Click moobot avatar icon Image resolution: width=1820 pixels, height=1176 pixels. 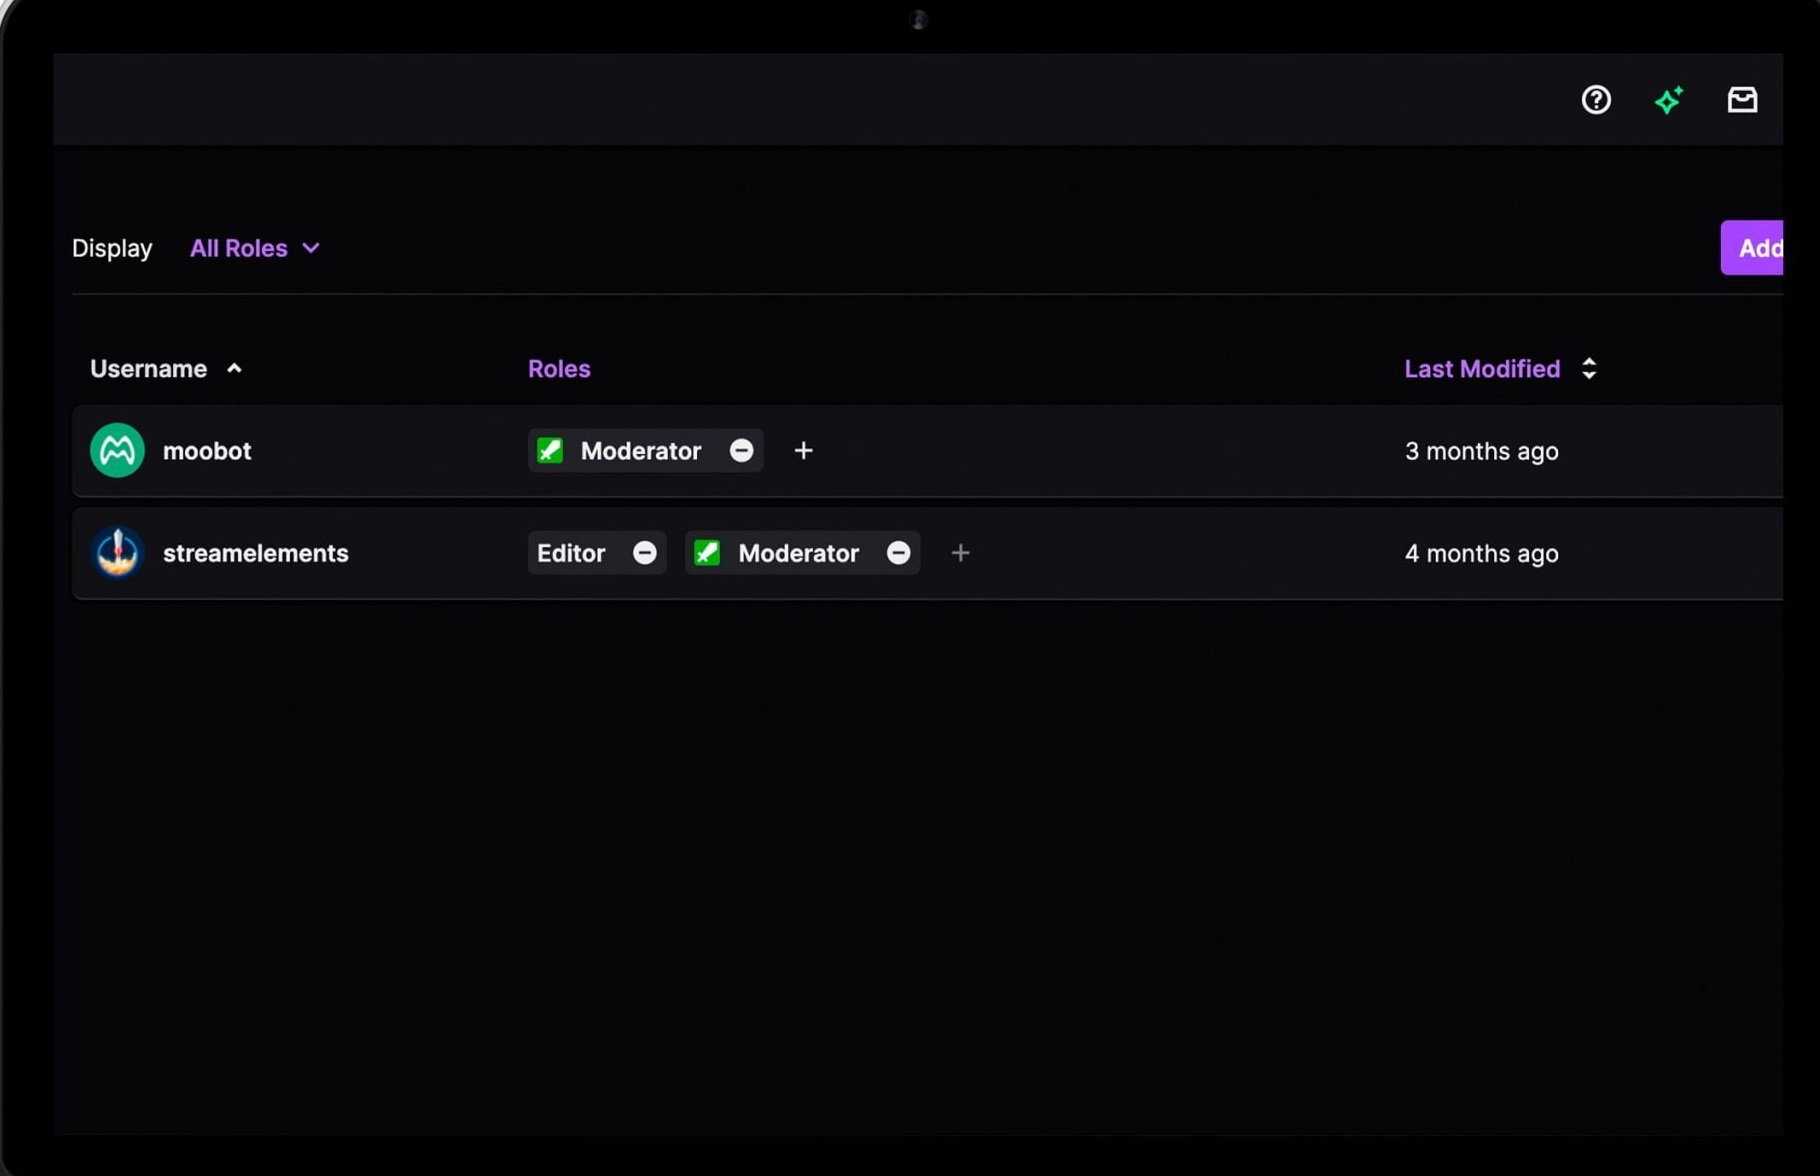coord(117,451)
